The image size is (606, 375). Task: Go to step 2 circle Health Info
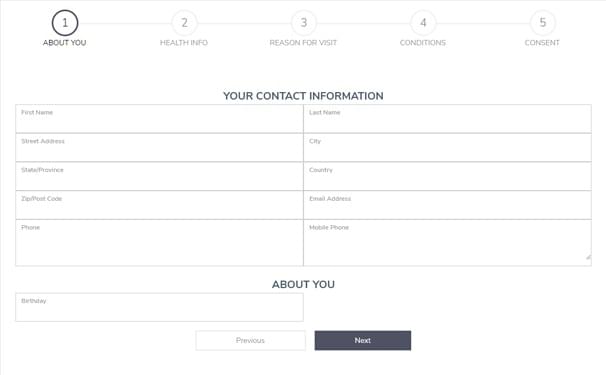184,23
